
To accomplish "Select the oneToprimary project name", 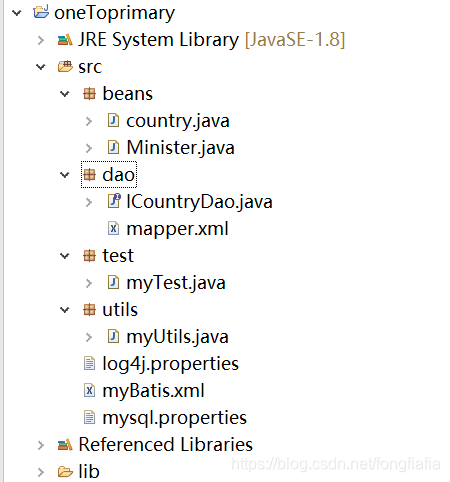I will coord(114,14).
